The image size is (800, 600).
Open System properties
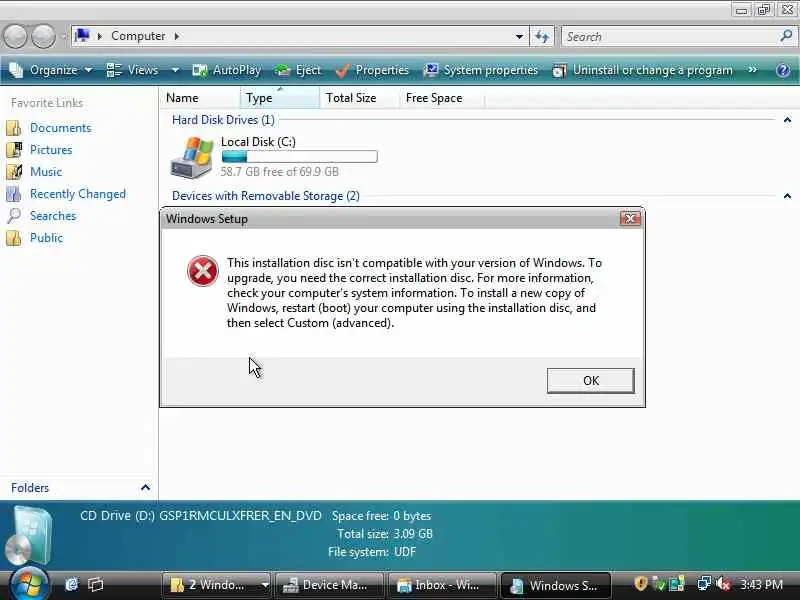(480, 70)
